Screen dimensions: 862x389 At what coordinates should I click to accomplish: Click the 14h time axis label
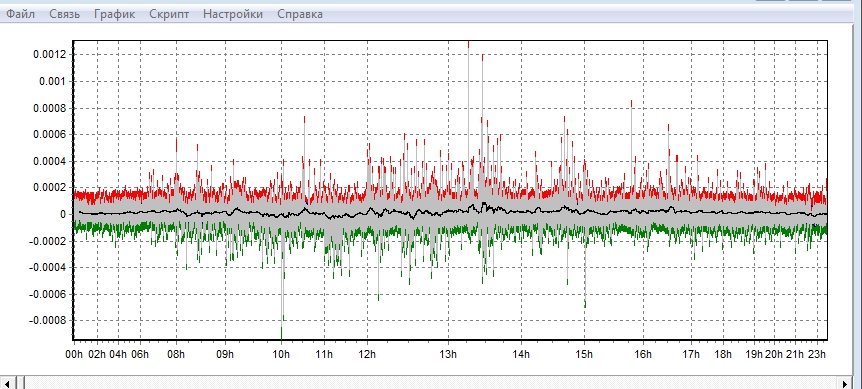point(522,354)
